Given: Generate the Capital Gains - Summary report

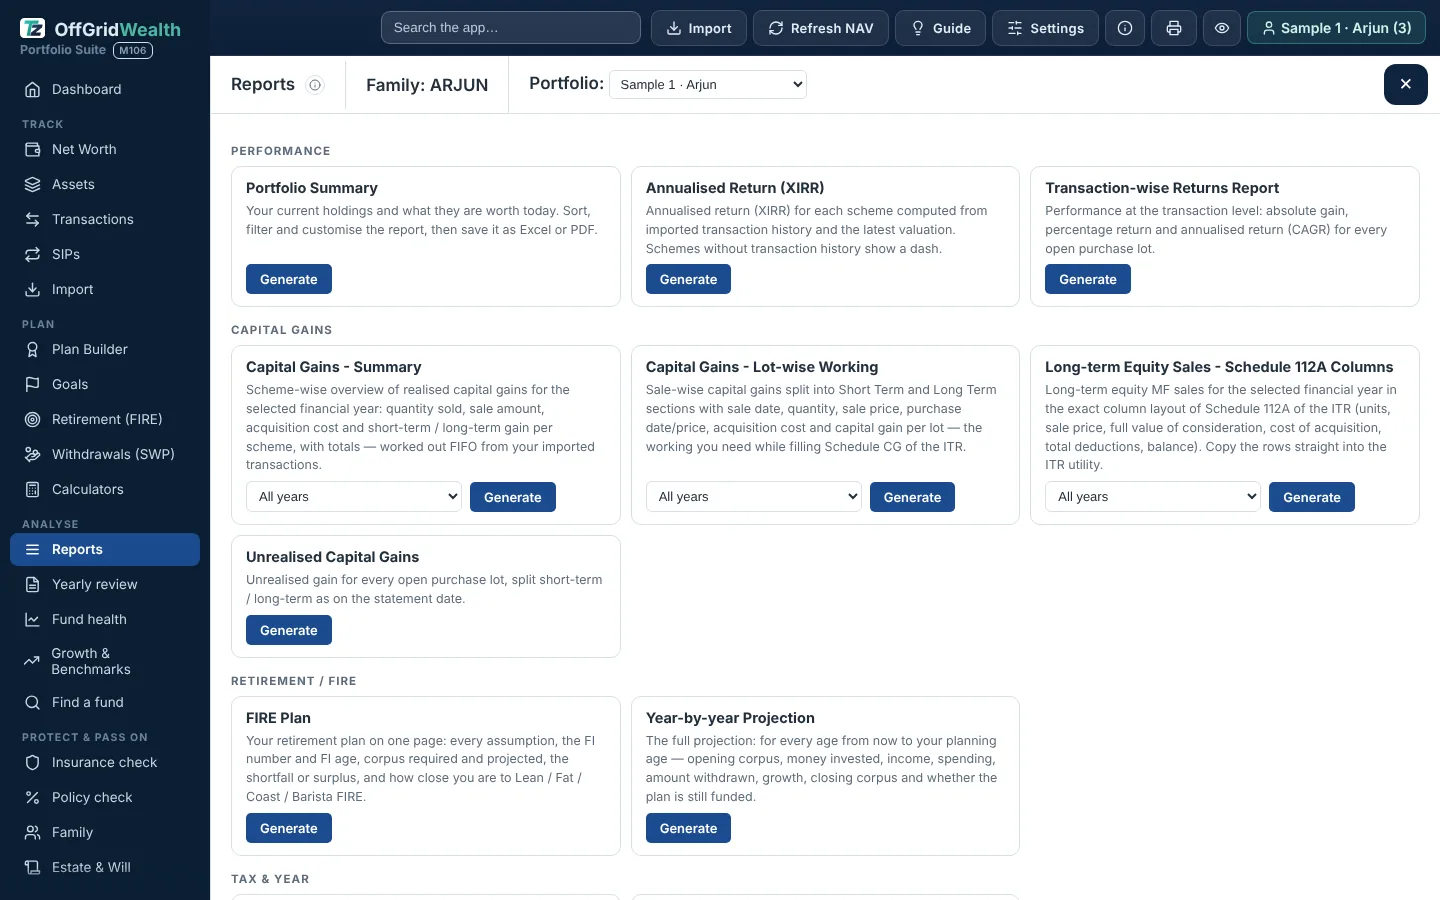Looking at the screenshot, I should point(513,497).
